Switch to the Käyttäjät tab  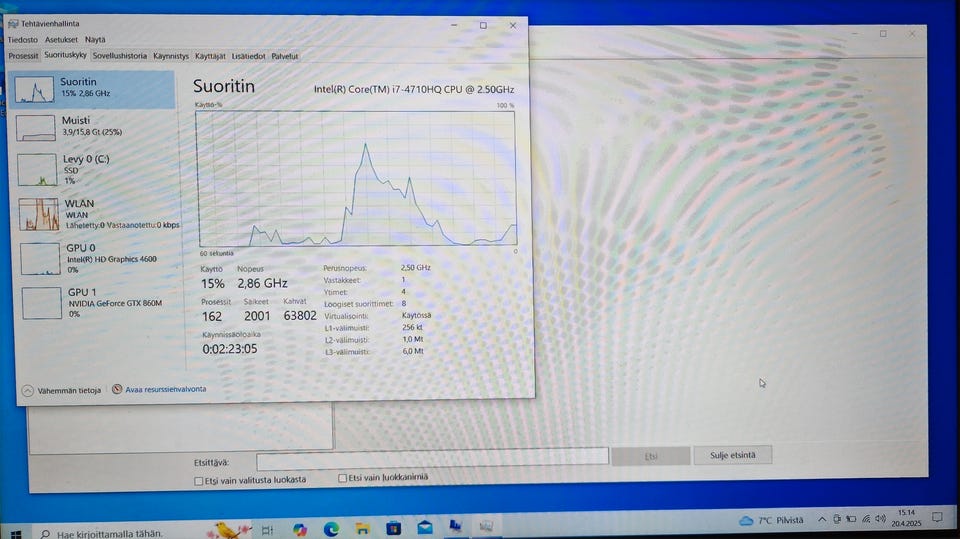pyautogui.click(x=210, y=56)
